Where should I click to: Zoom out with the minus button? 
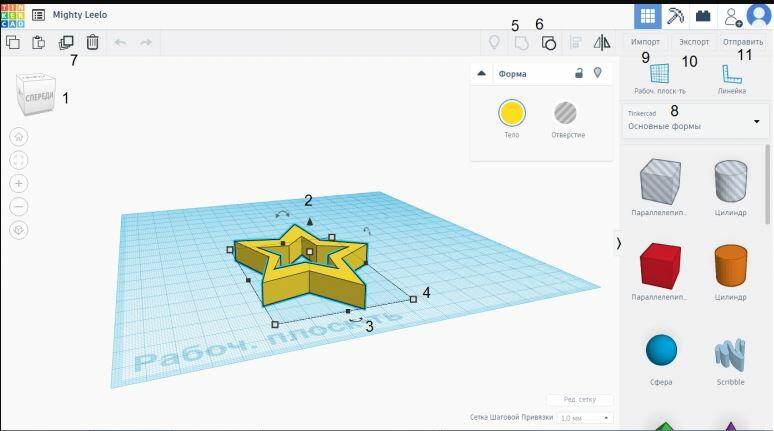coord(19,206)
